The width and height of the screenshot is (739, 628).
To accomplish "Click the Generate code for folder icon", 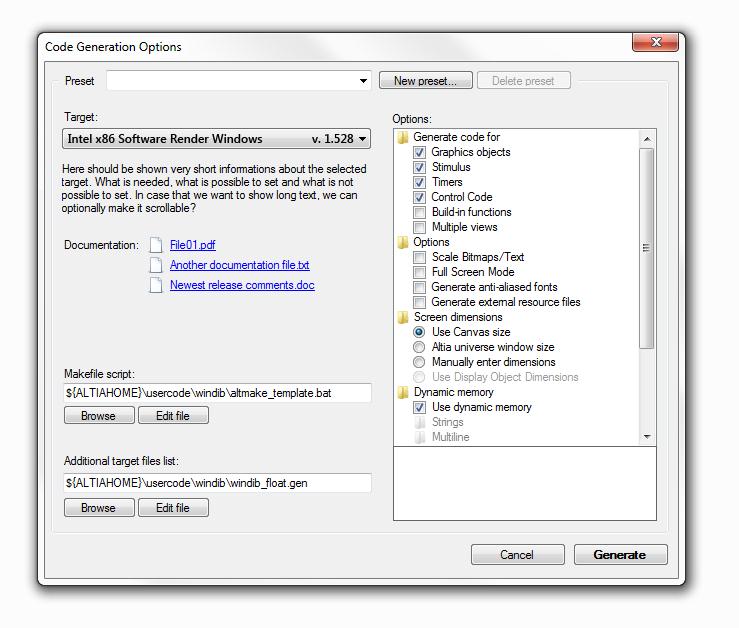I will (x=403, y=137).
